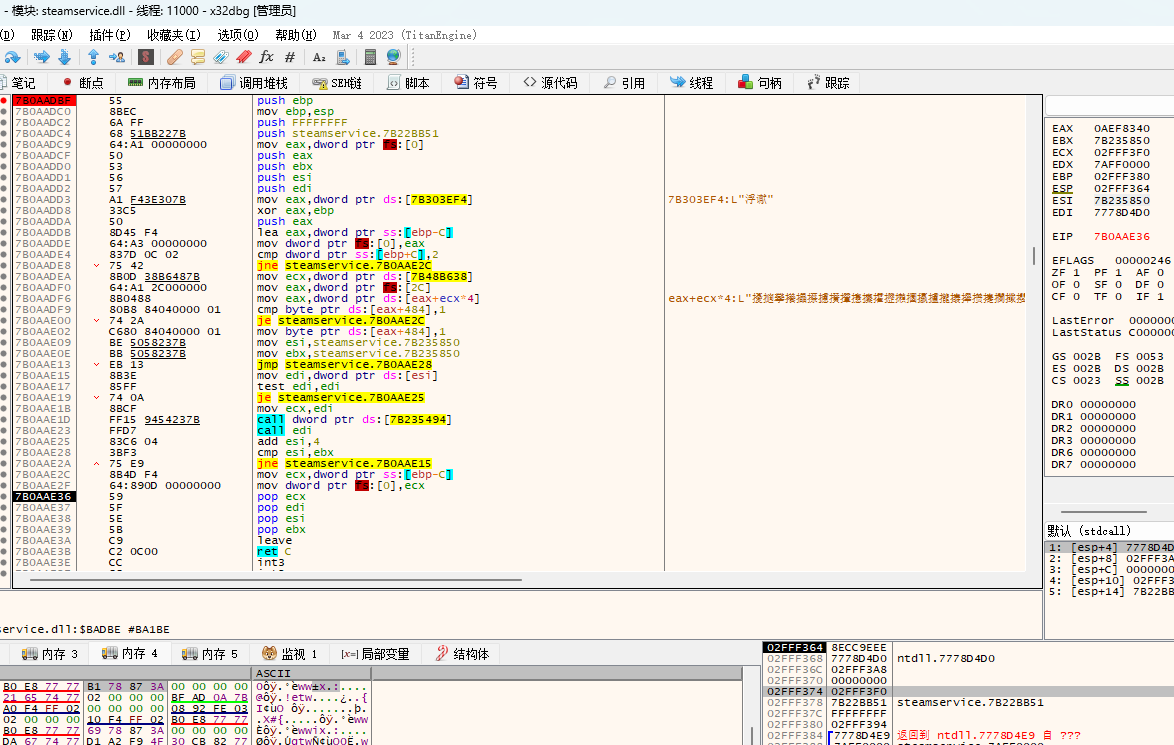The image size is (1174, 745).
Task: Click the Execute Till Return up arrow
Action: pos(94,57)
